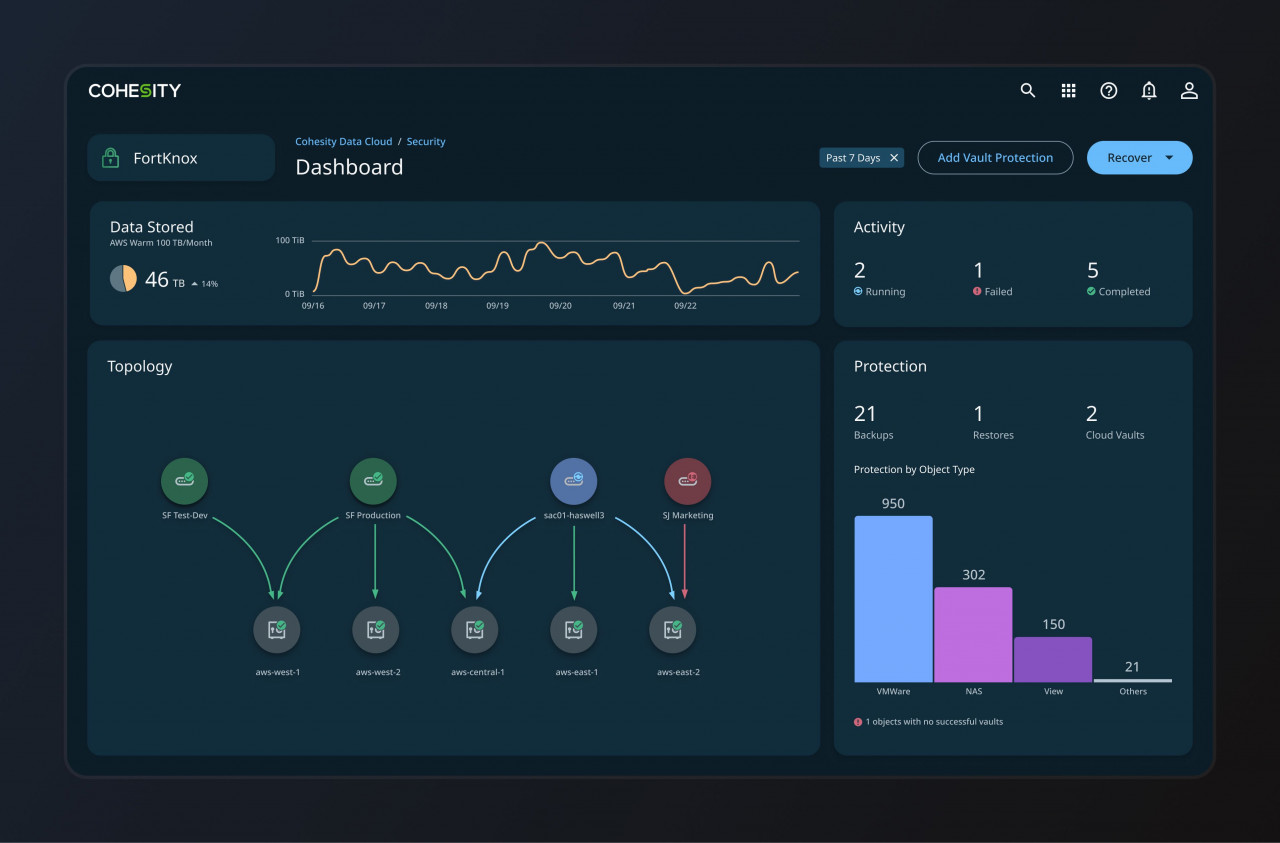Click the Data Stored pie chart icon
Screen dimensions: 1280x843
123,278
